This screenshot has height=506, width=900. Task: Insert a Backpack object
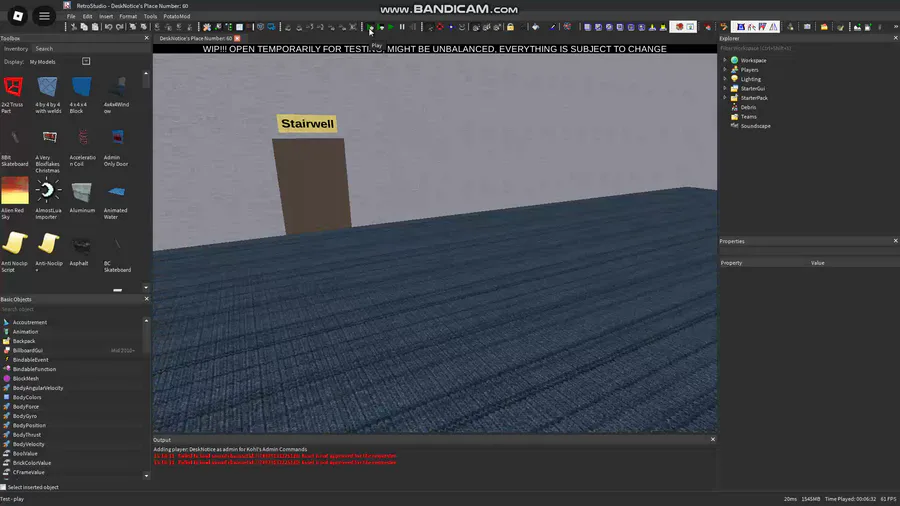click(x=24, y=341)
